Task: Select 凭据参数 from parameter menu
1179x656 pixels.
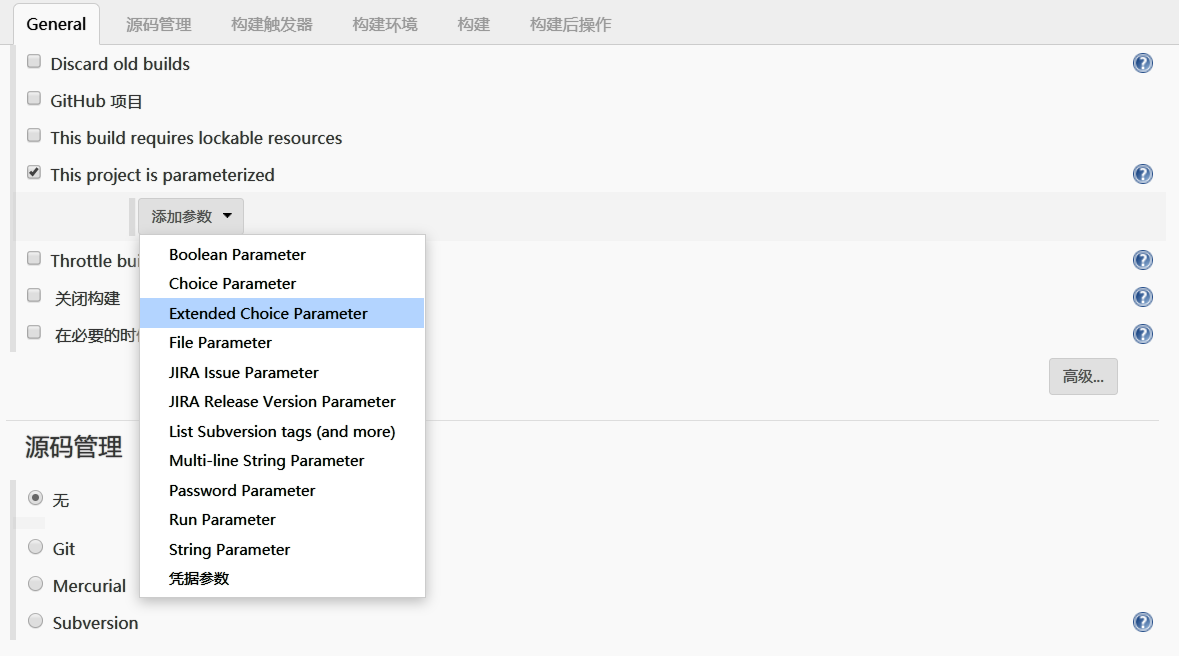Action: [199, 578]
